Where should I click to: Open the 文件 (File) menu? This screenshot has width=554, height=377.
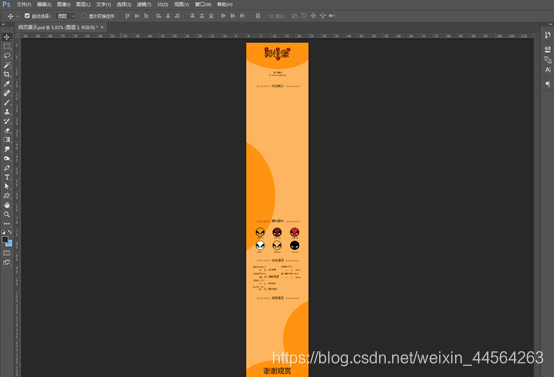pos(24,5)
